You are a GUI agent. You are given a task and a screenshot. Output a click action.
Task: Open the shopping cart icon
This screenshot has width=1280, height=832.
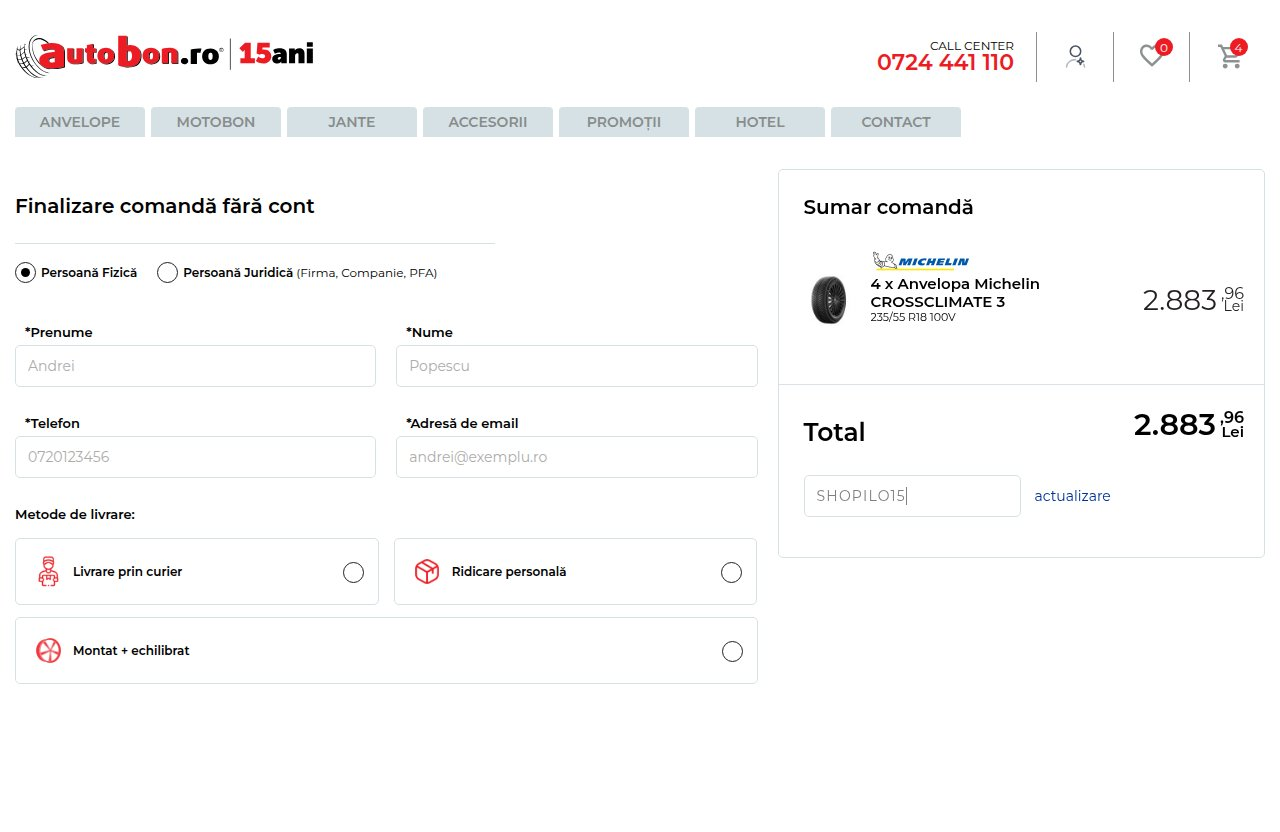point(1230,56)
